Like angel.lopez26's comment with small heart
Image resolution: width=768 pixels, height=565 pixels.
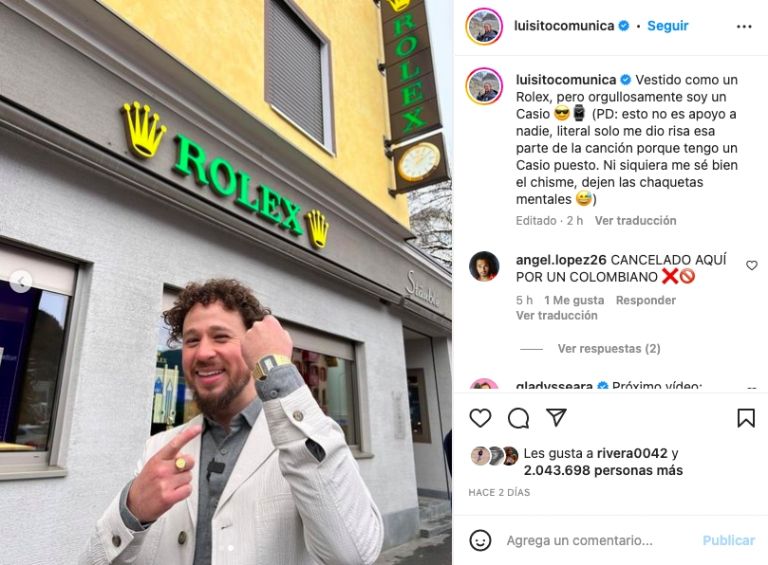[x=751, y=265]
